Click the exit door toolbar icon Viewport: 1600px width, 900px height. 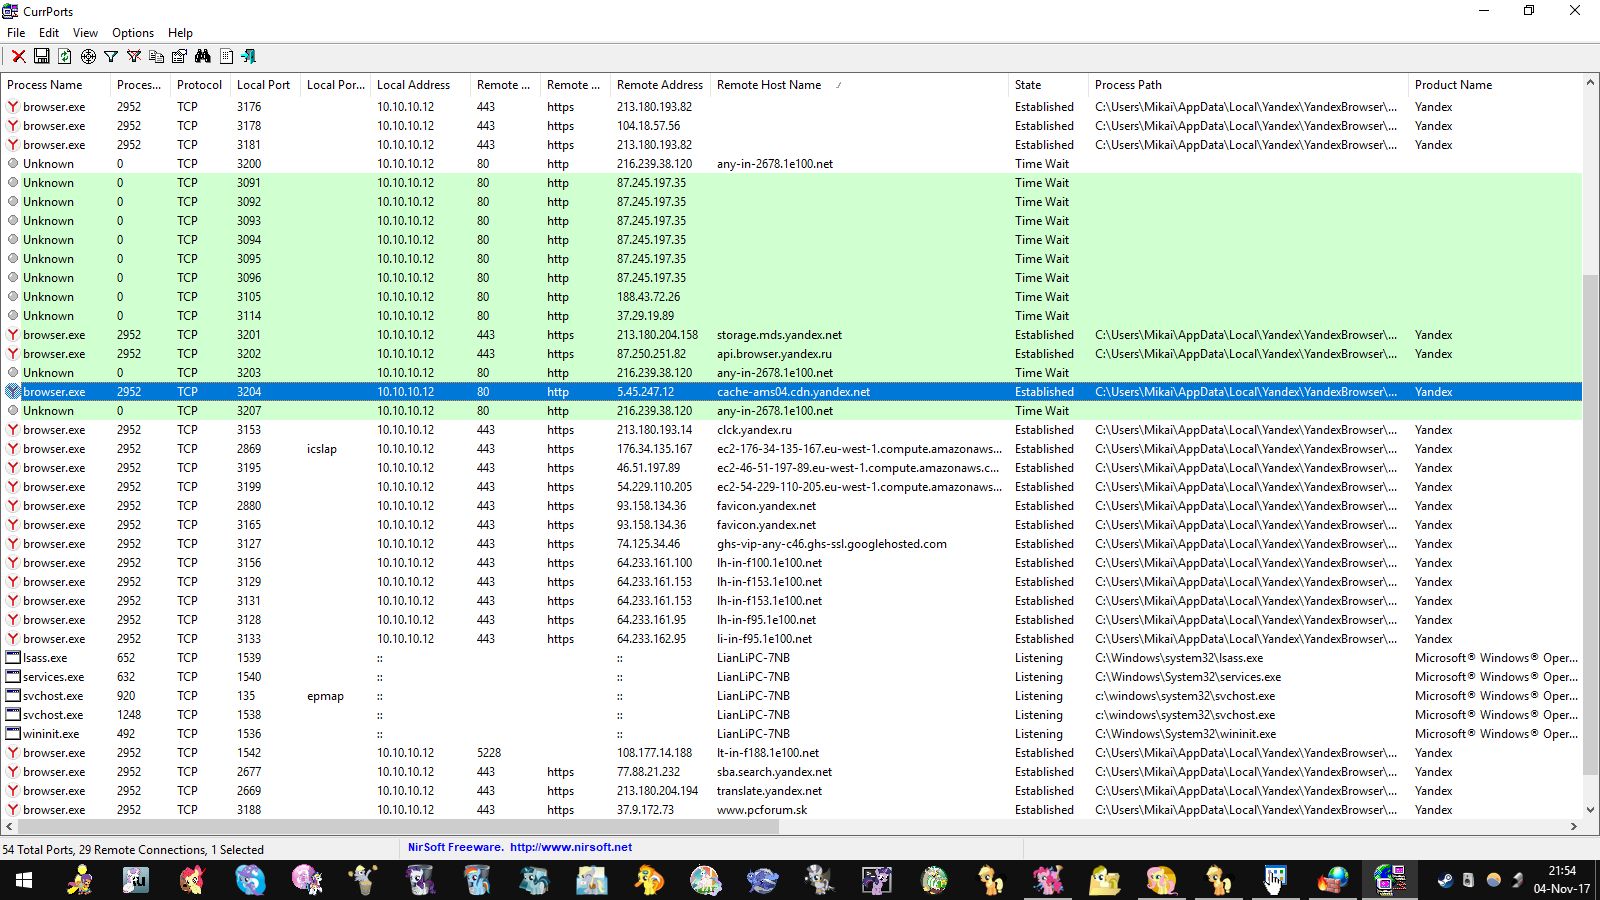pos(249,56)
